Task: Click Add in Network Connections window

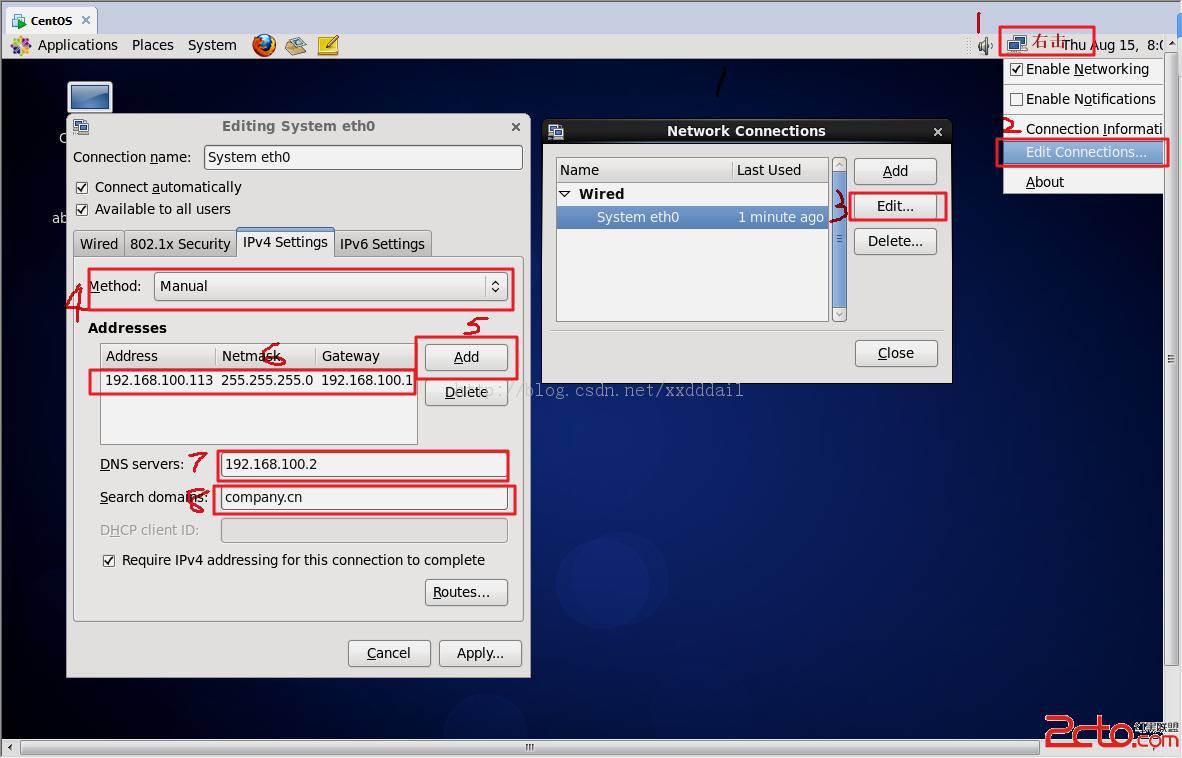Action: (896, 171)
